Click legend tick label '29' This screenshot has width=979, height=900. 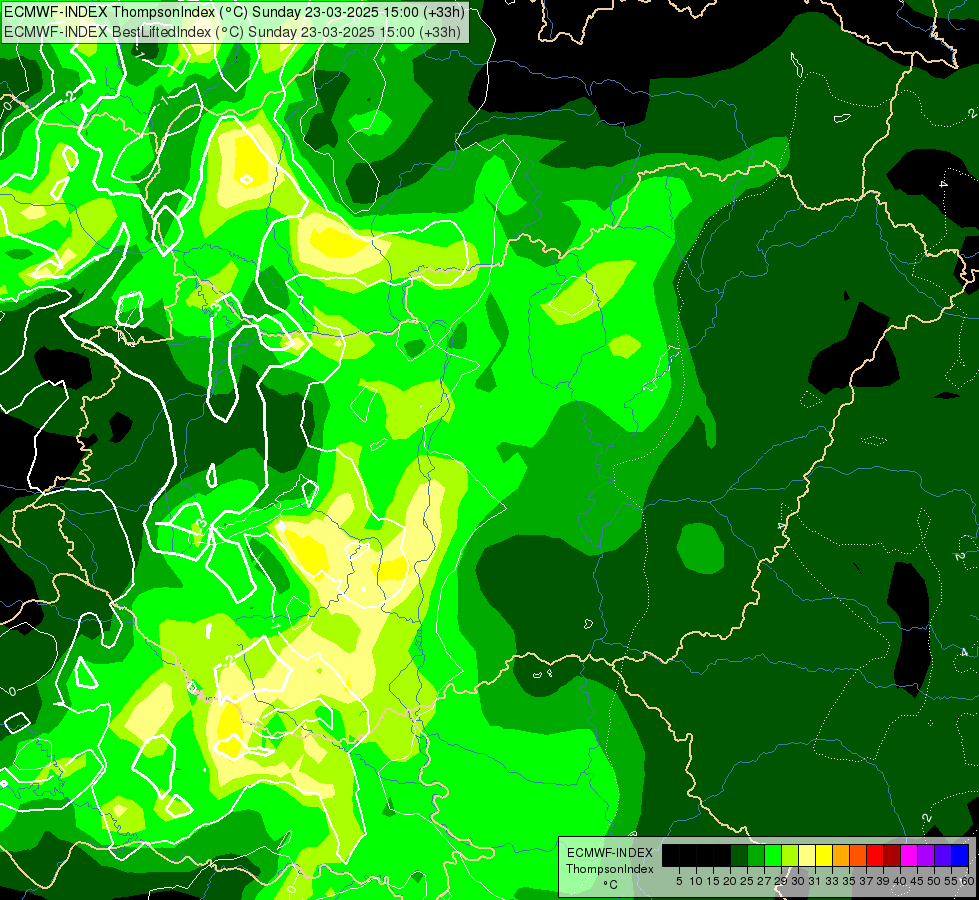782,881
